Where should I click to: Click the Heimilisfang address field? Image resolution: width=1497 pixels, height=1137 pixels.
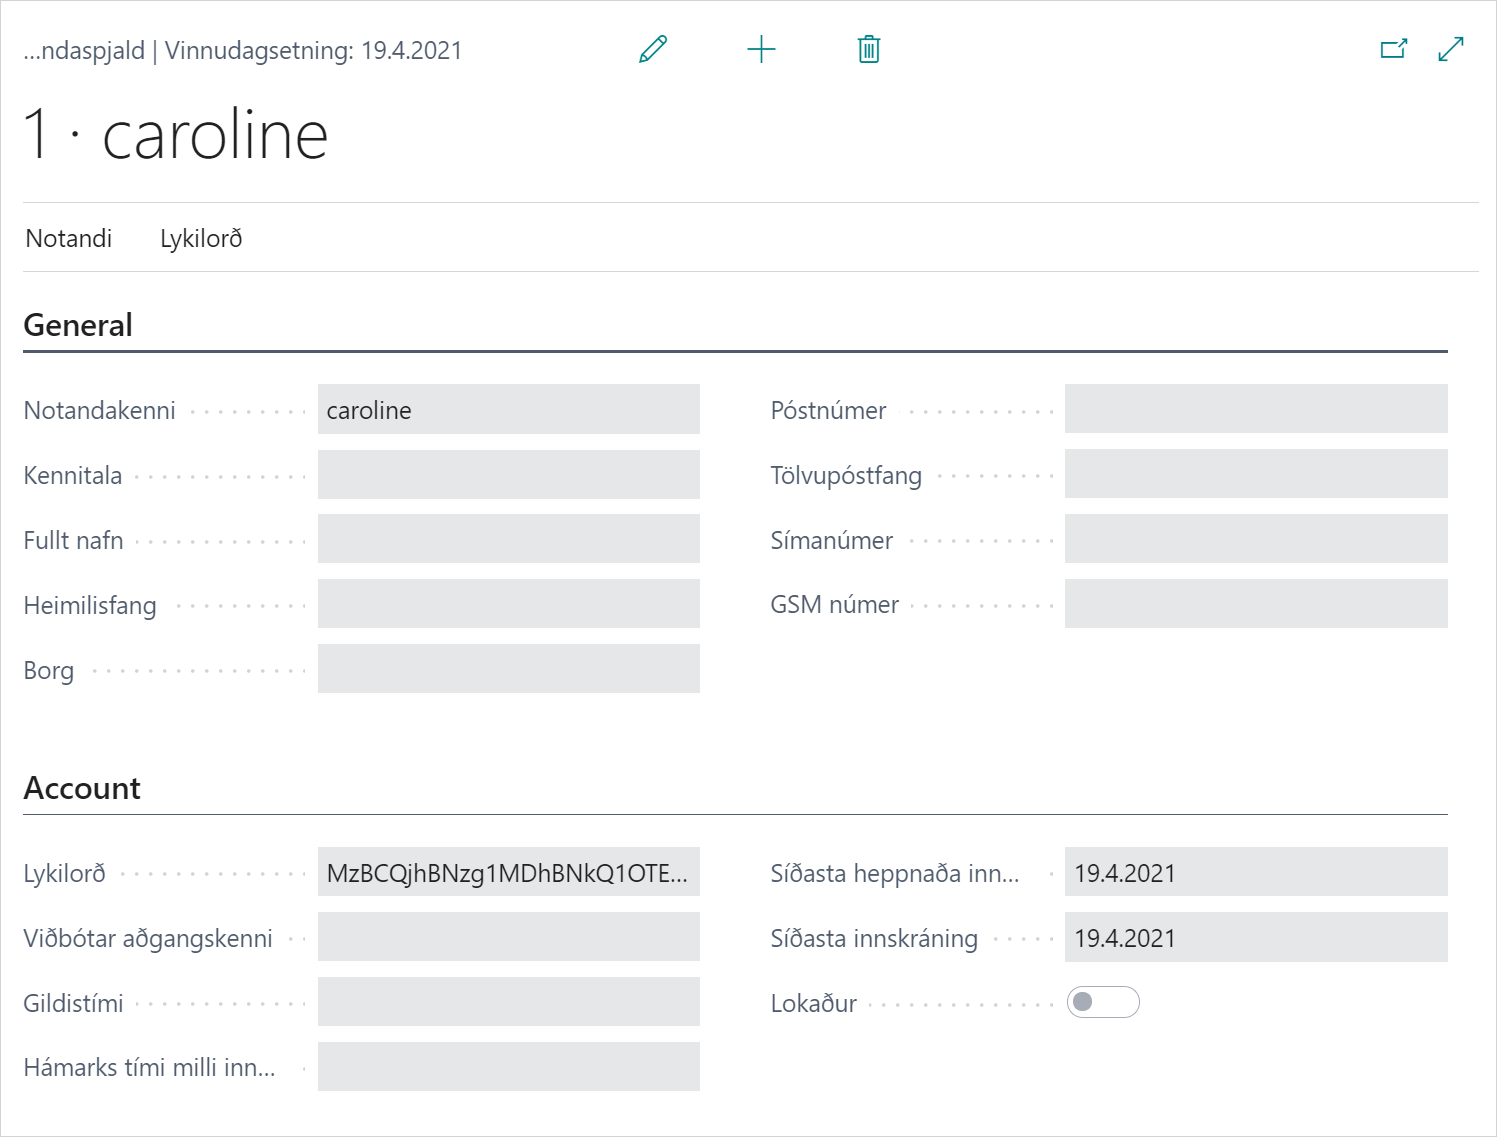508,604
